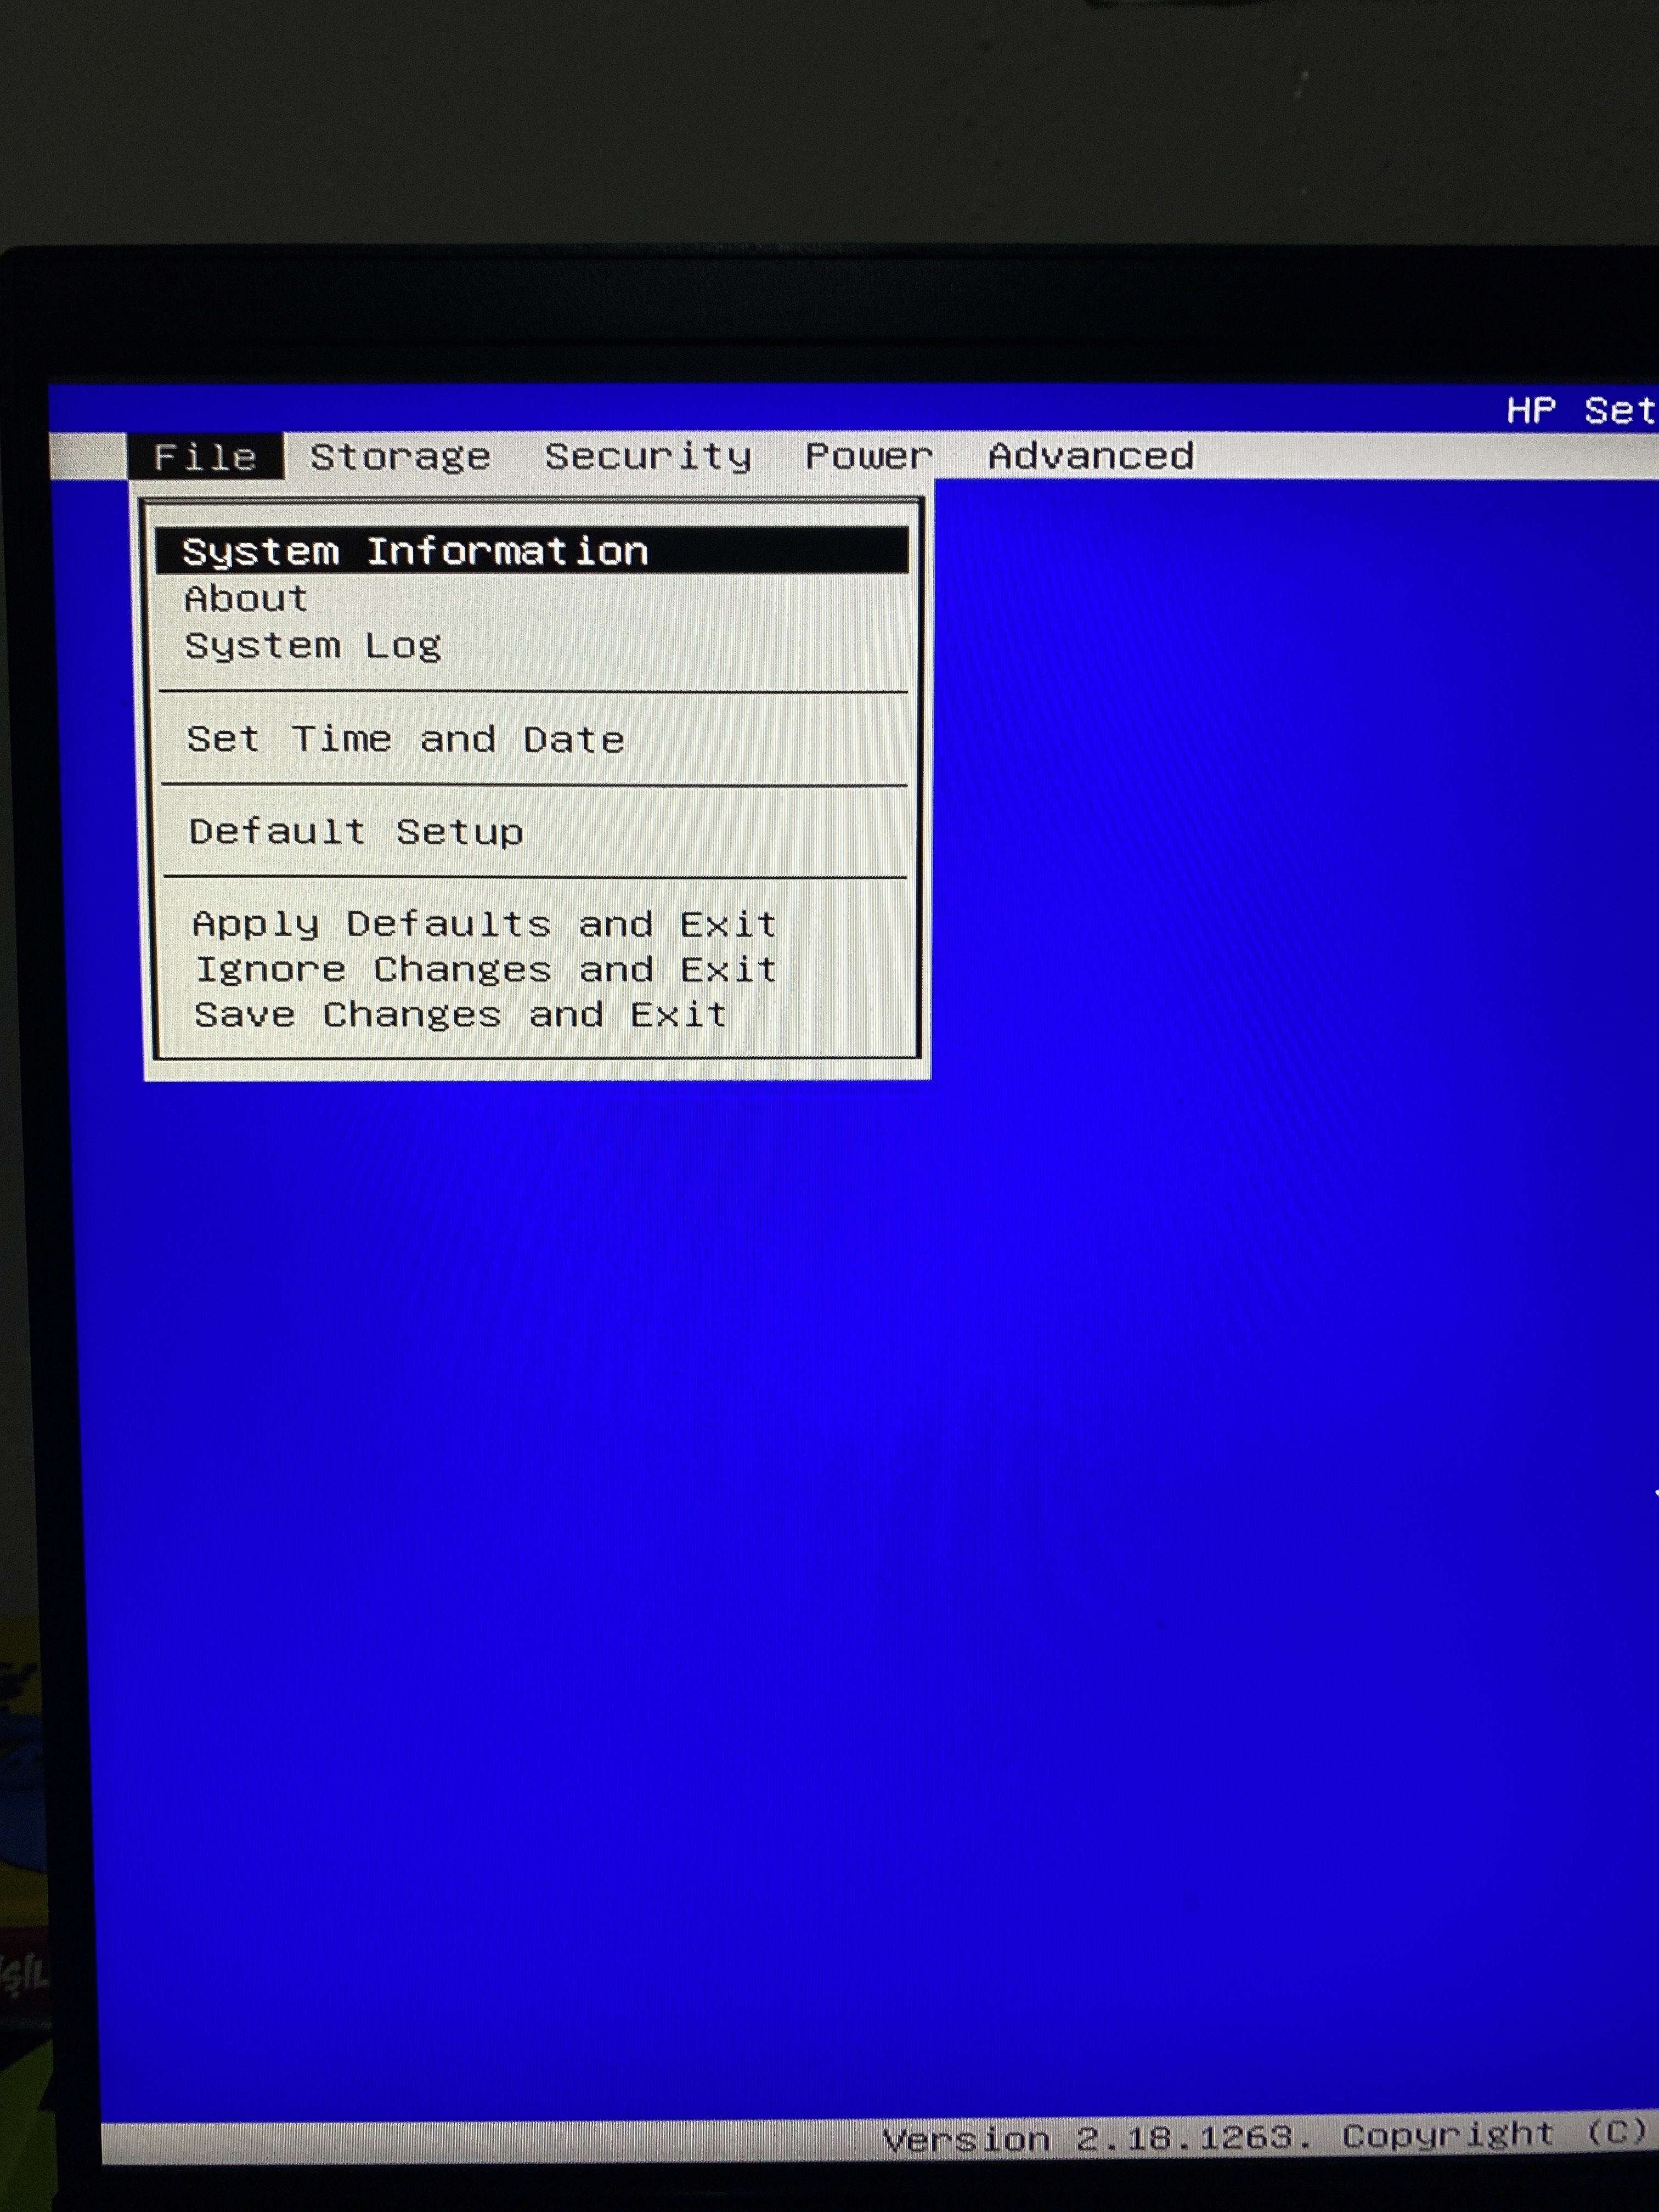Screen dimensions: 1659x2212
Task: View the System Log entry
Action: click(312, 645)
